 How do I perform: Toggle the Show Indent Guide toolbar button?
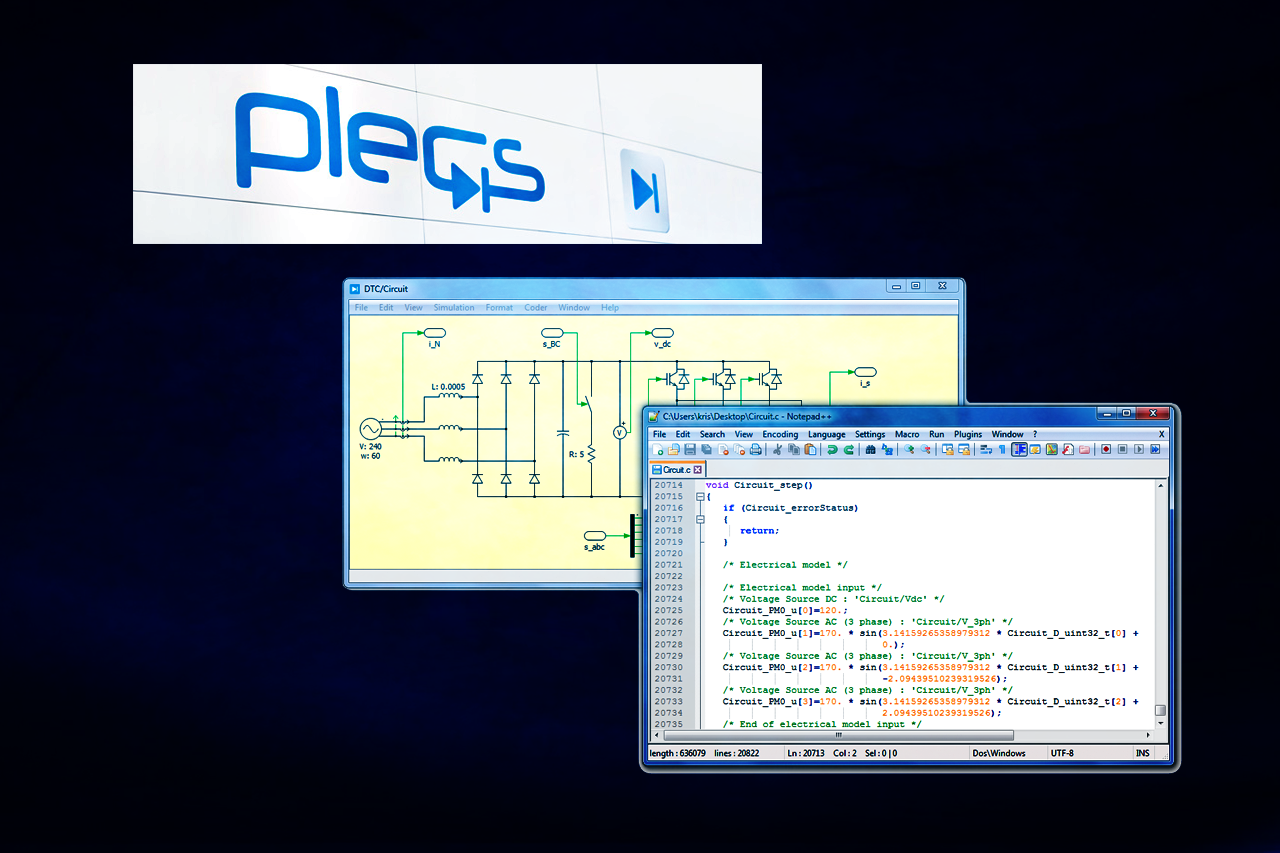coord(1020,450)
